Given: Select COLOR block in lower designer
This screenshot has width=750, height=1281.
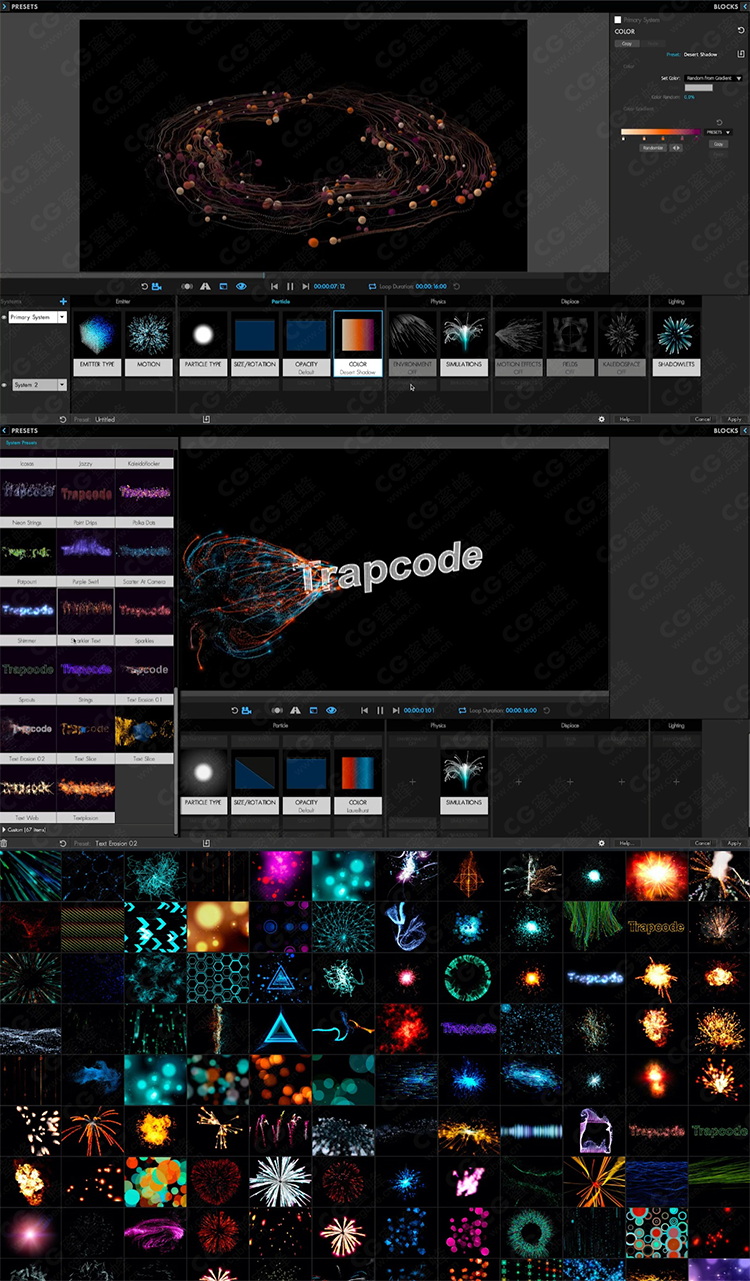Looking at the screenshot, I should click(358, 782).
